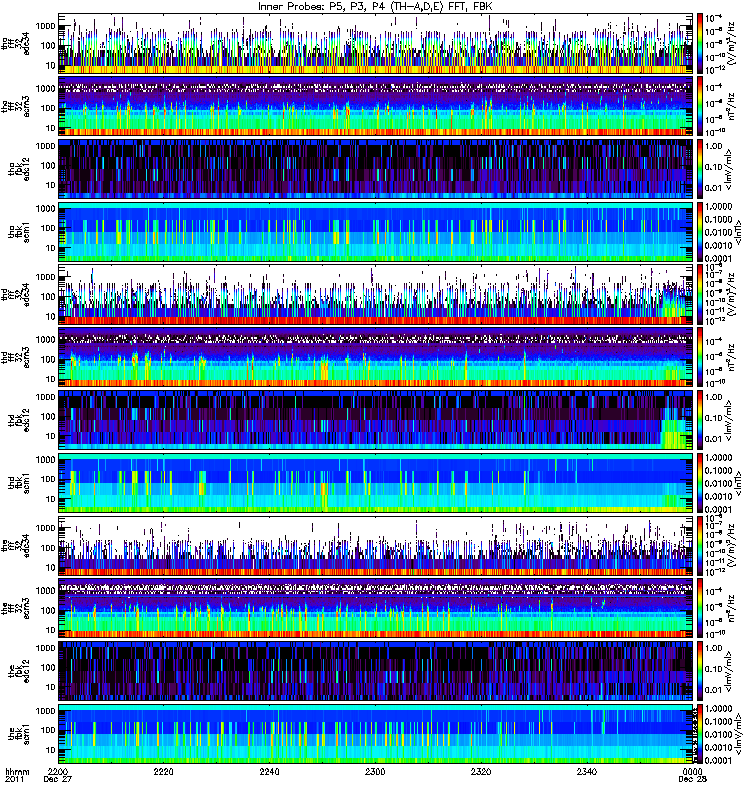Click the <|mV/m|> unit label of tha edc12
This screenshot has height=800, width=750.
click(728, 169)
